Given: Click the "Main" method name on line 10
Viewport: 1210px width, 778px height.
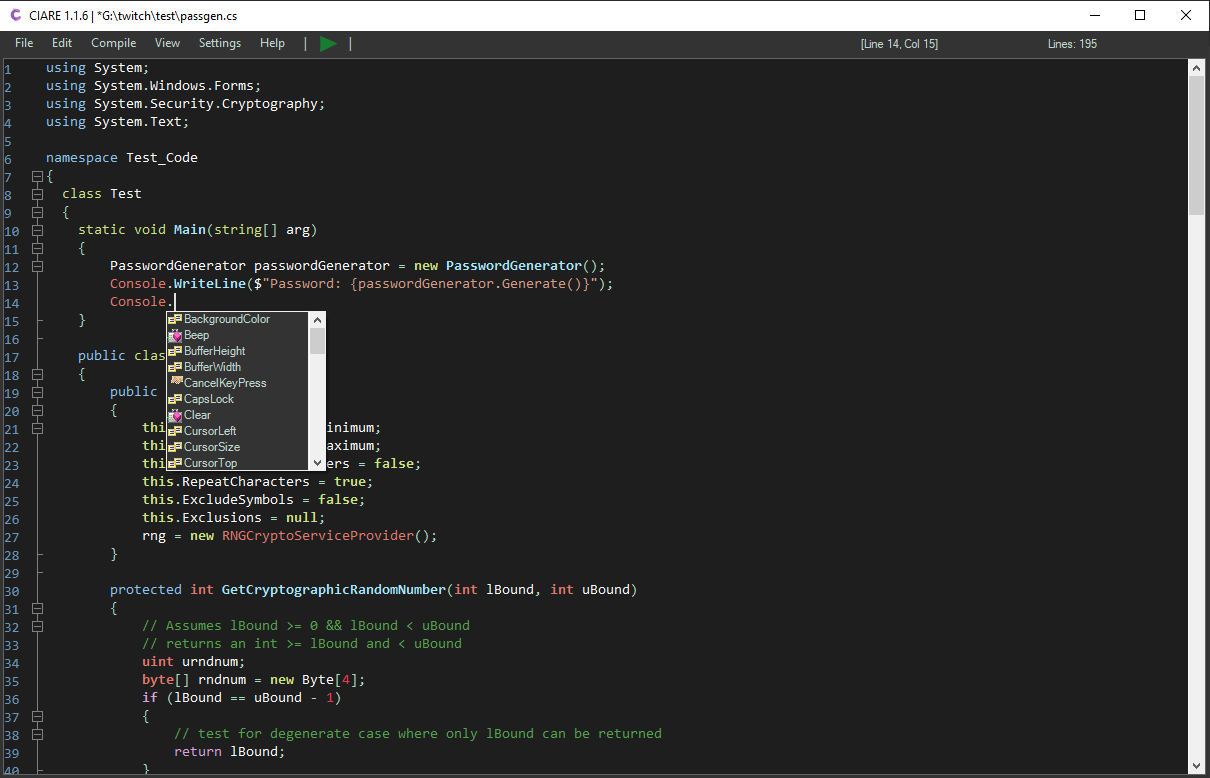Looking at the screenshot, I should click(x=190, y=230).
